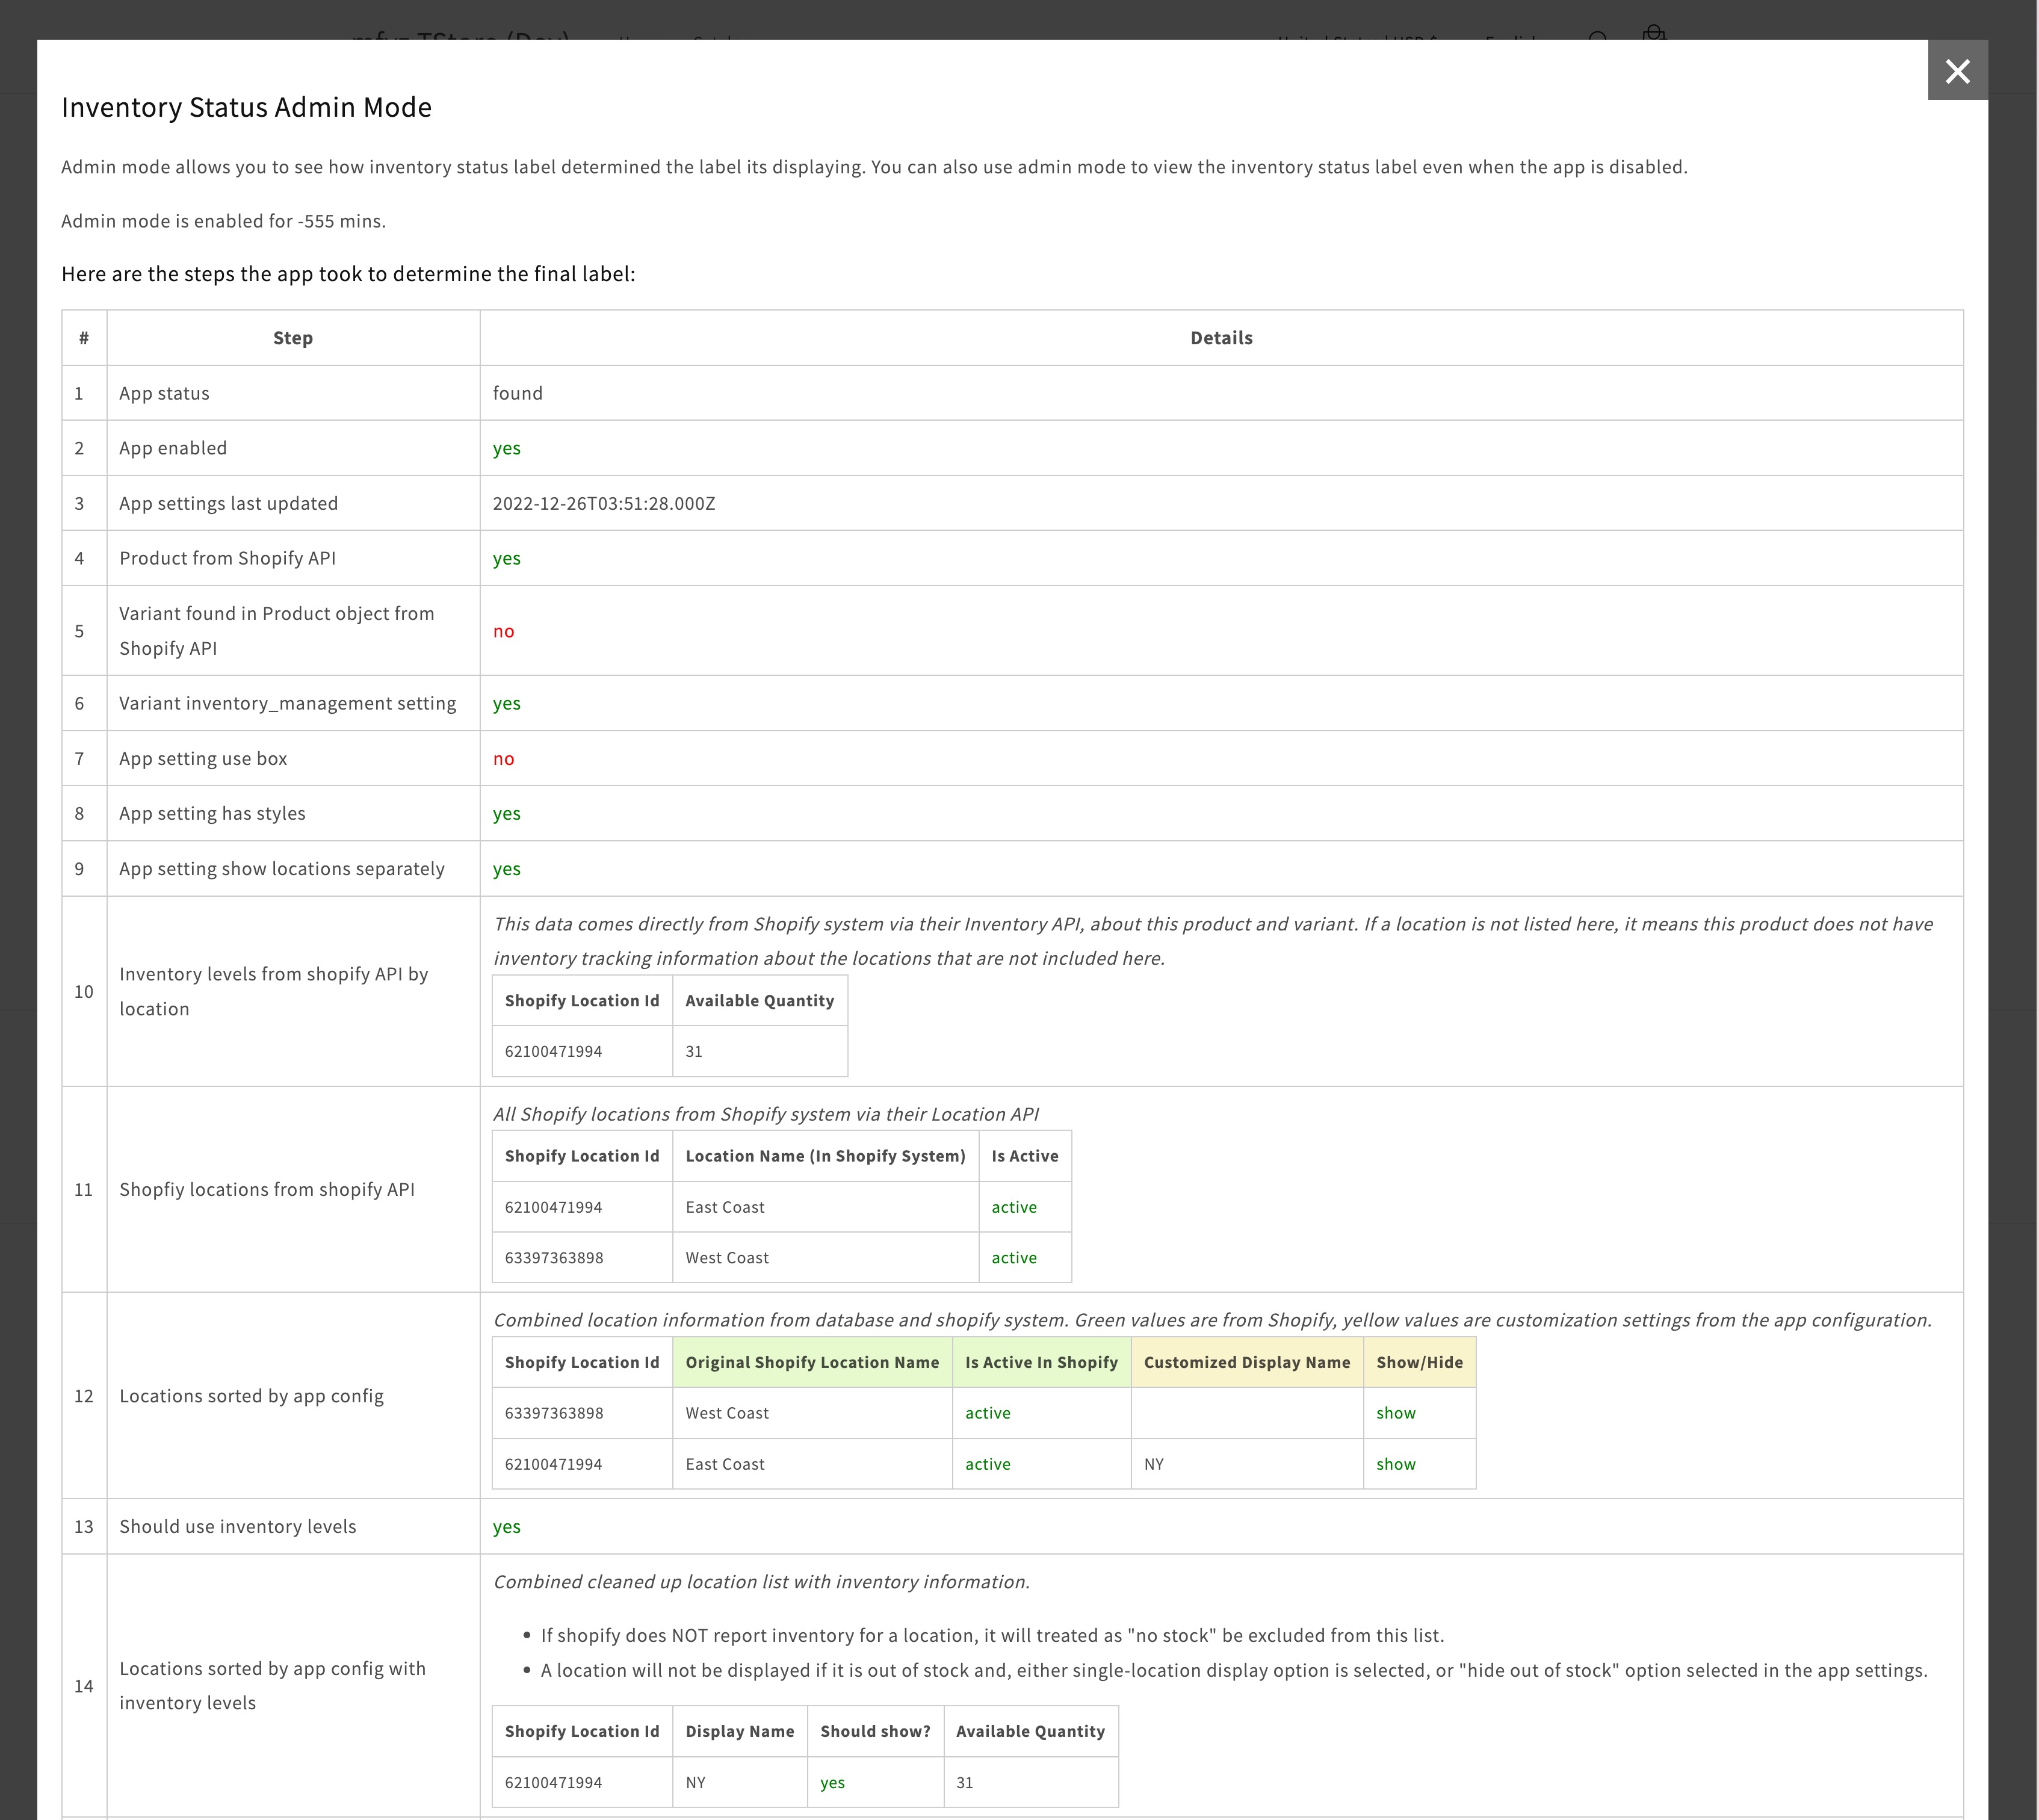This screenshot has height=1820, width=2039.
Task: Select 'App setting has styles' label
Action: (x=212, y=813)
